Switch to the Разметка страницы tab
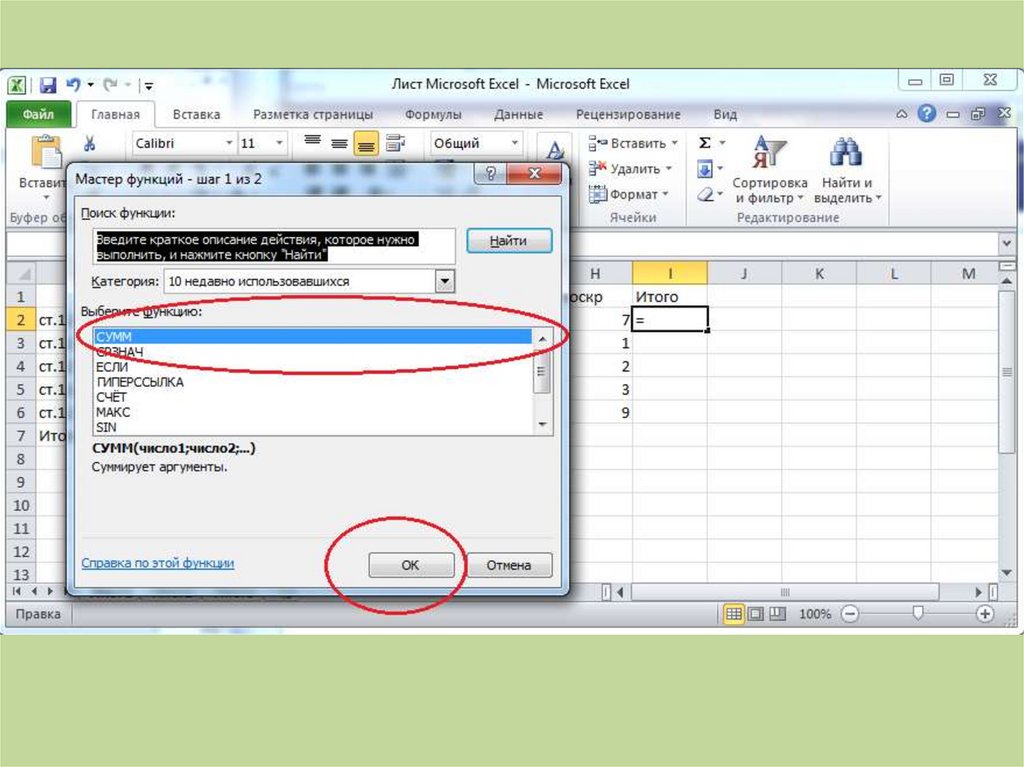This screenshot has width=1024, height=767. tap(313, 114)
